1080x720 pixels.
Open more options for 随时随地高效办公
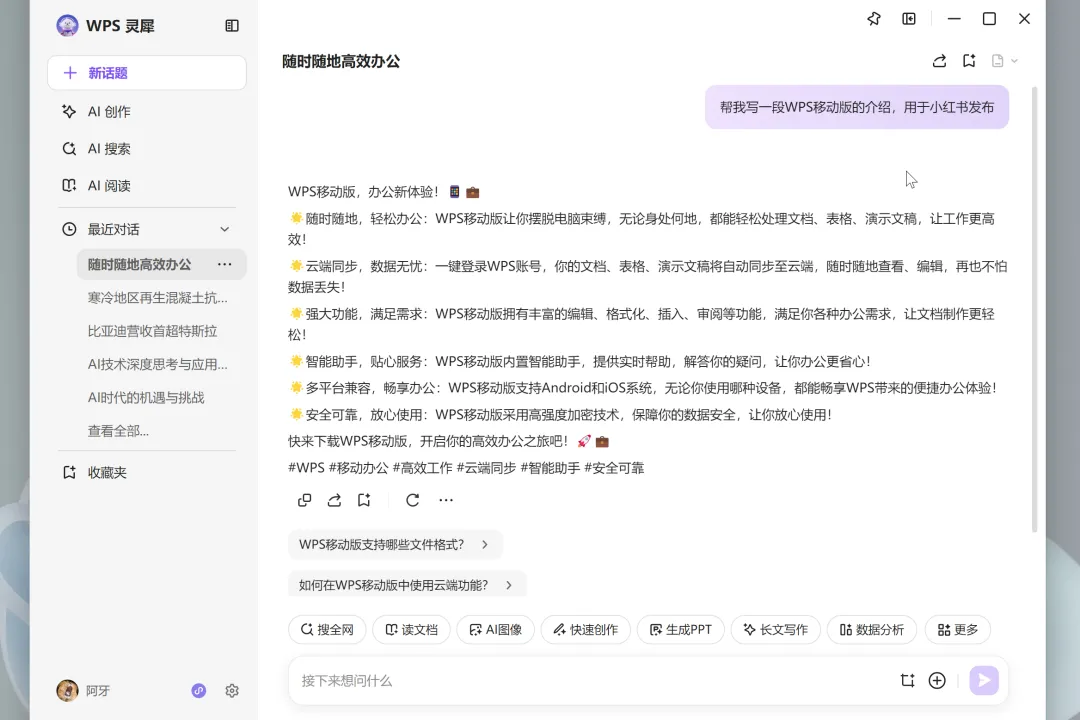[225, 265]
